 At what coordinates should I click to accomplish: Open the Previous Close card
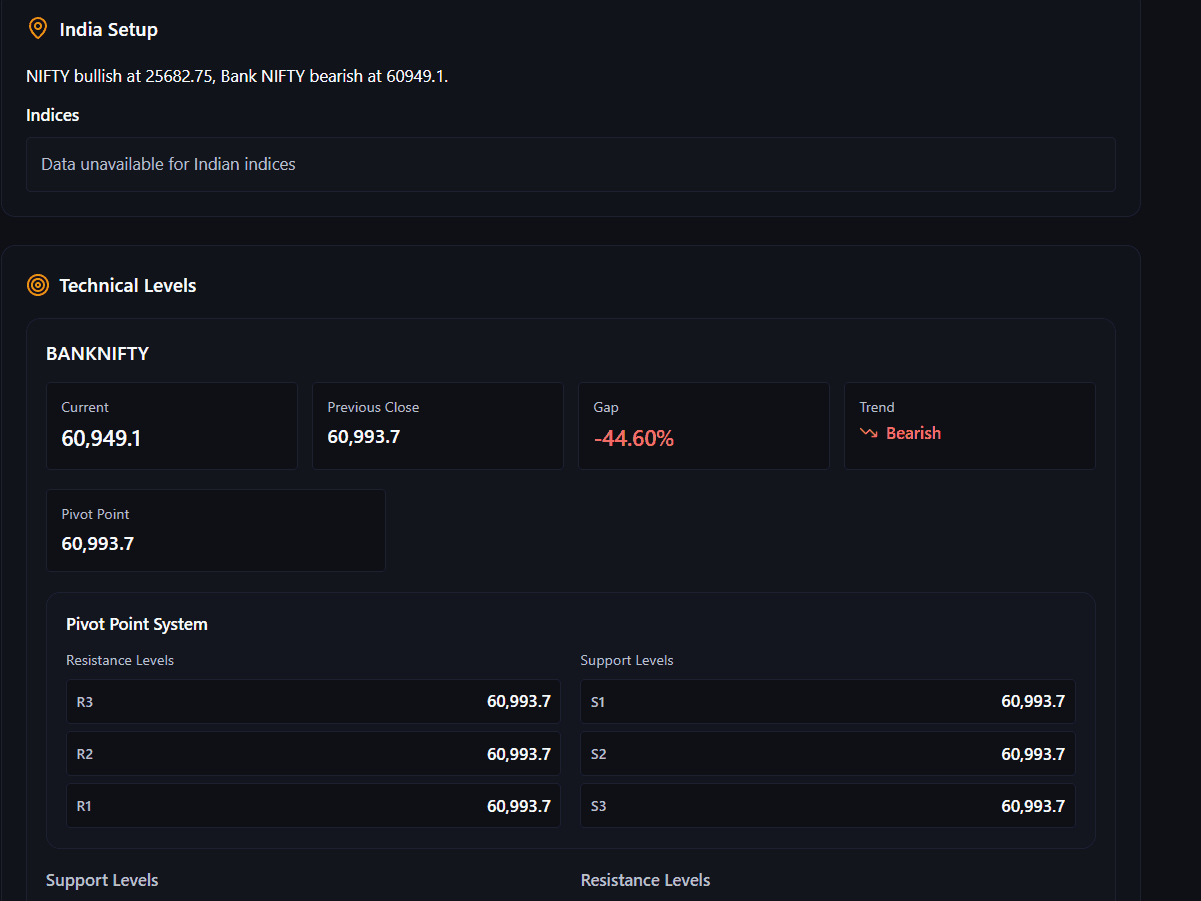tap(437, 425)
